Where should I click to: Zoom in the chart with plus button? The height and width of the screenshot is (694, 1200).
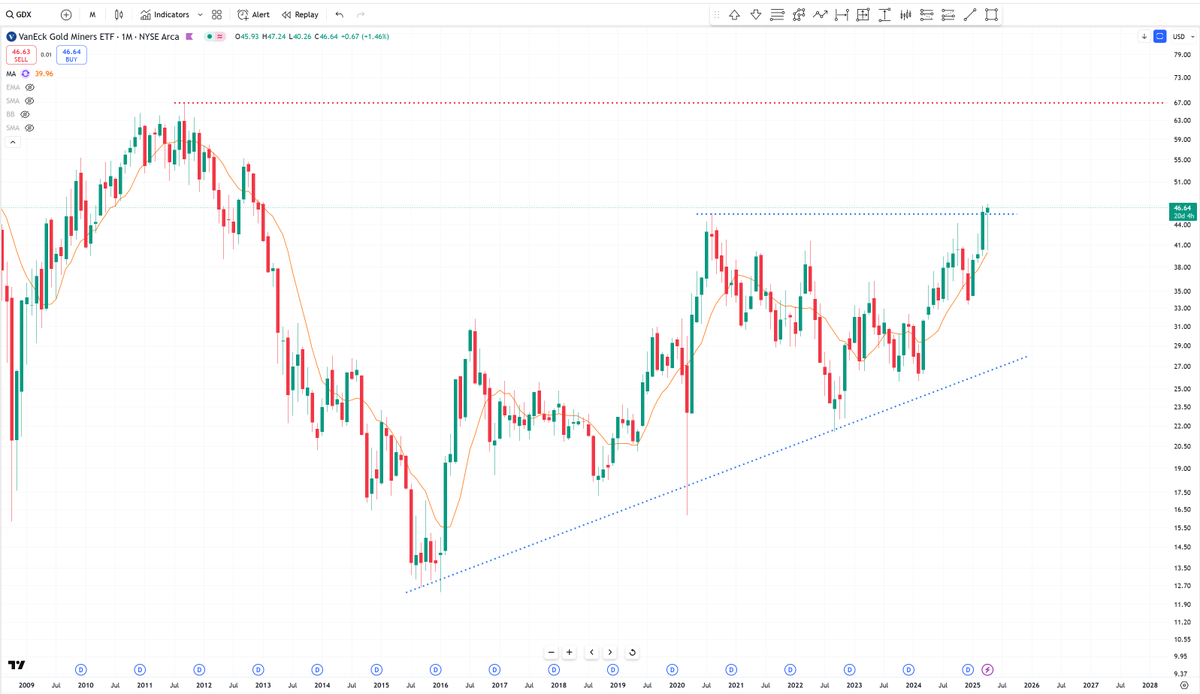coord(569,652)
